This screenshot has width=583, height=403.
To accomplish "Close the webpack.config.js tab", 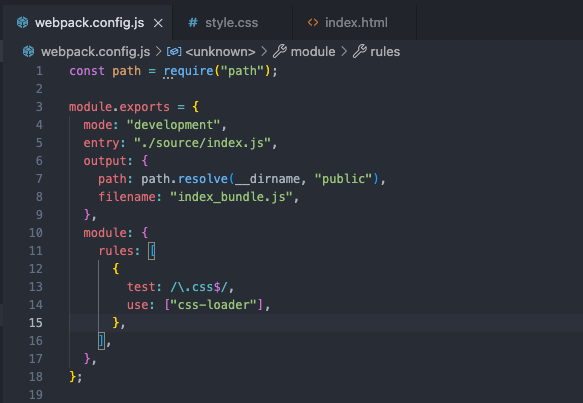I will (x=158, y=23).
